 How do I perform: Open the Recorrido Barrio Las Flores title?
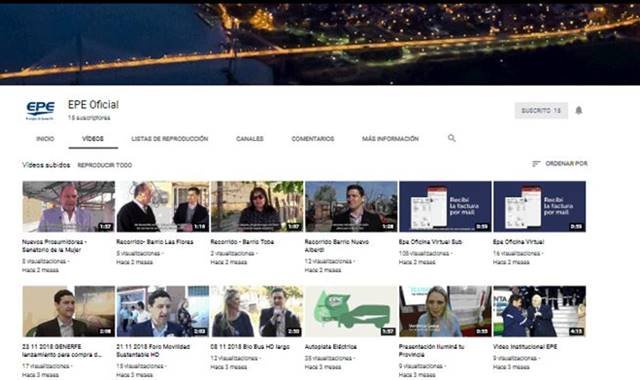[155, 242]
